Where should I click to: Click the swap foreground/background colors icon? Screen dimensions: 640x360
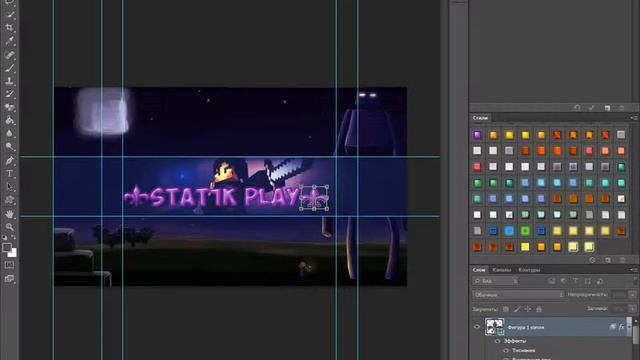(14, 237)
